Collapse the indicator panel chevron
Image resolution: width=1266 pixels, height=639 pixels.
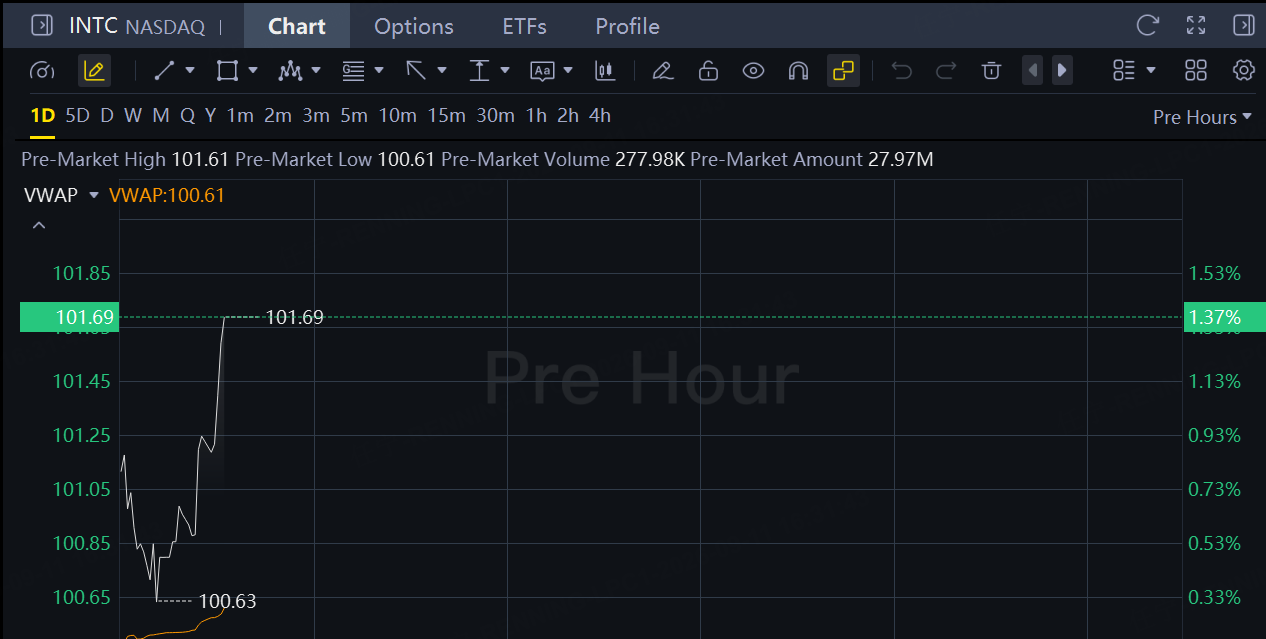(x=39, y=226)
